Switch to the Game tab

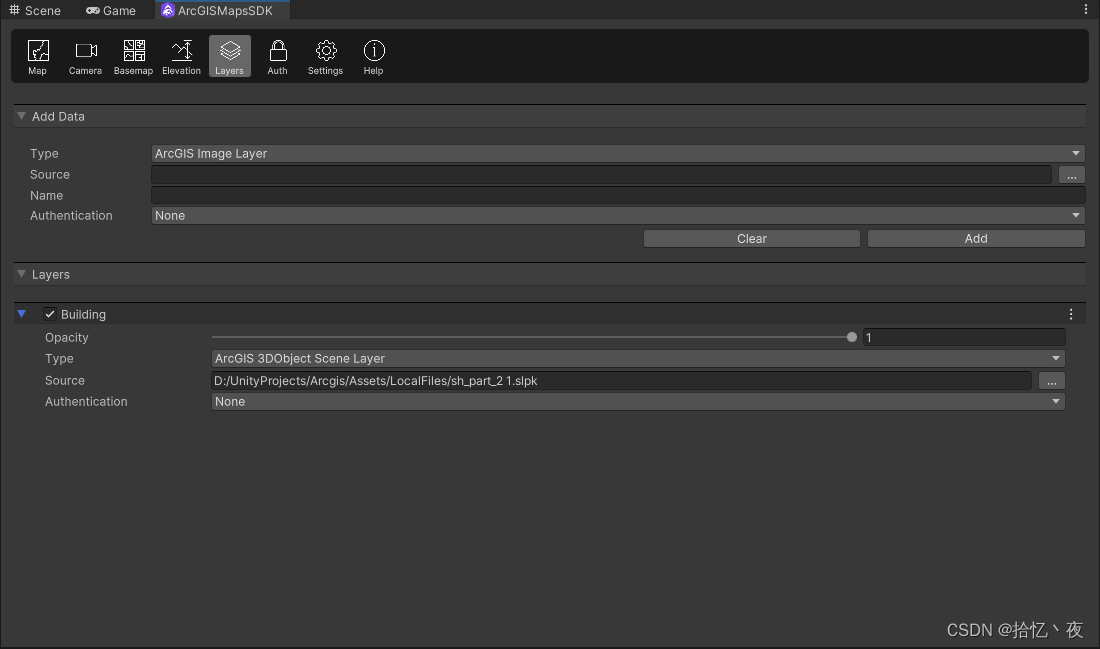(110, 10)
